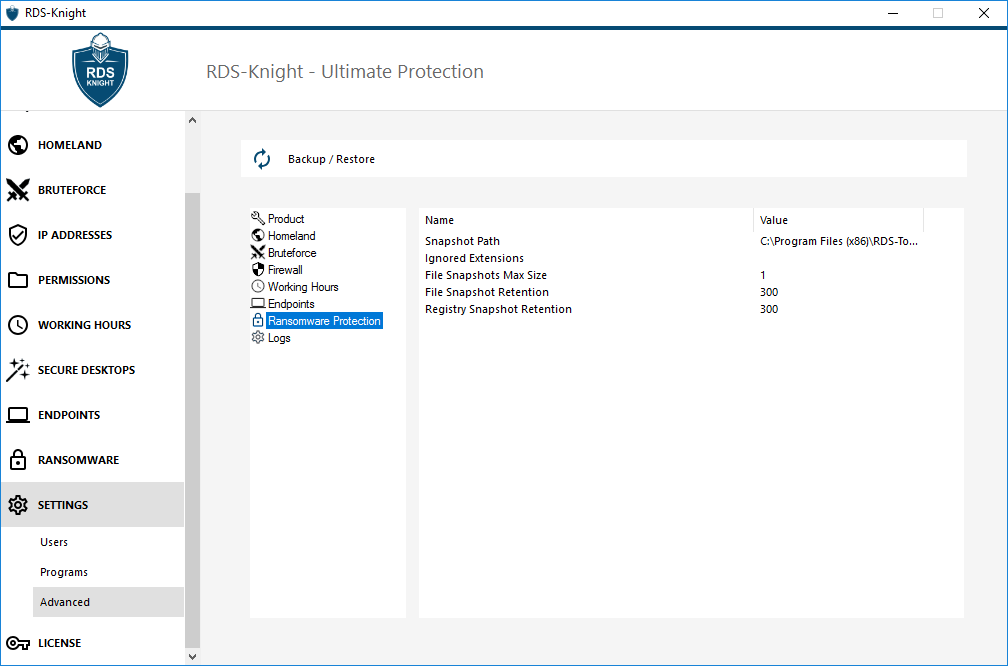Click the Working Hours clock sidebar icon
This screenshot has height=666, width=1008.
coord(18,325)
